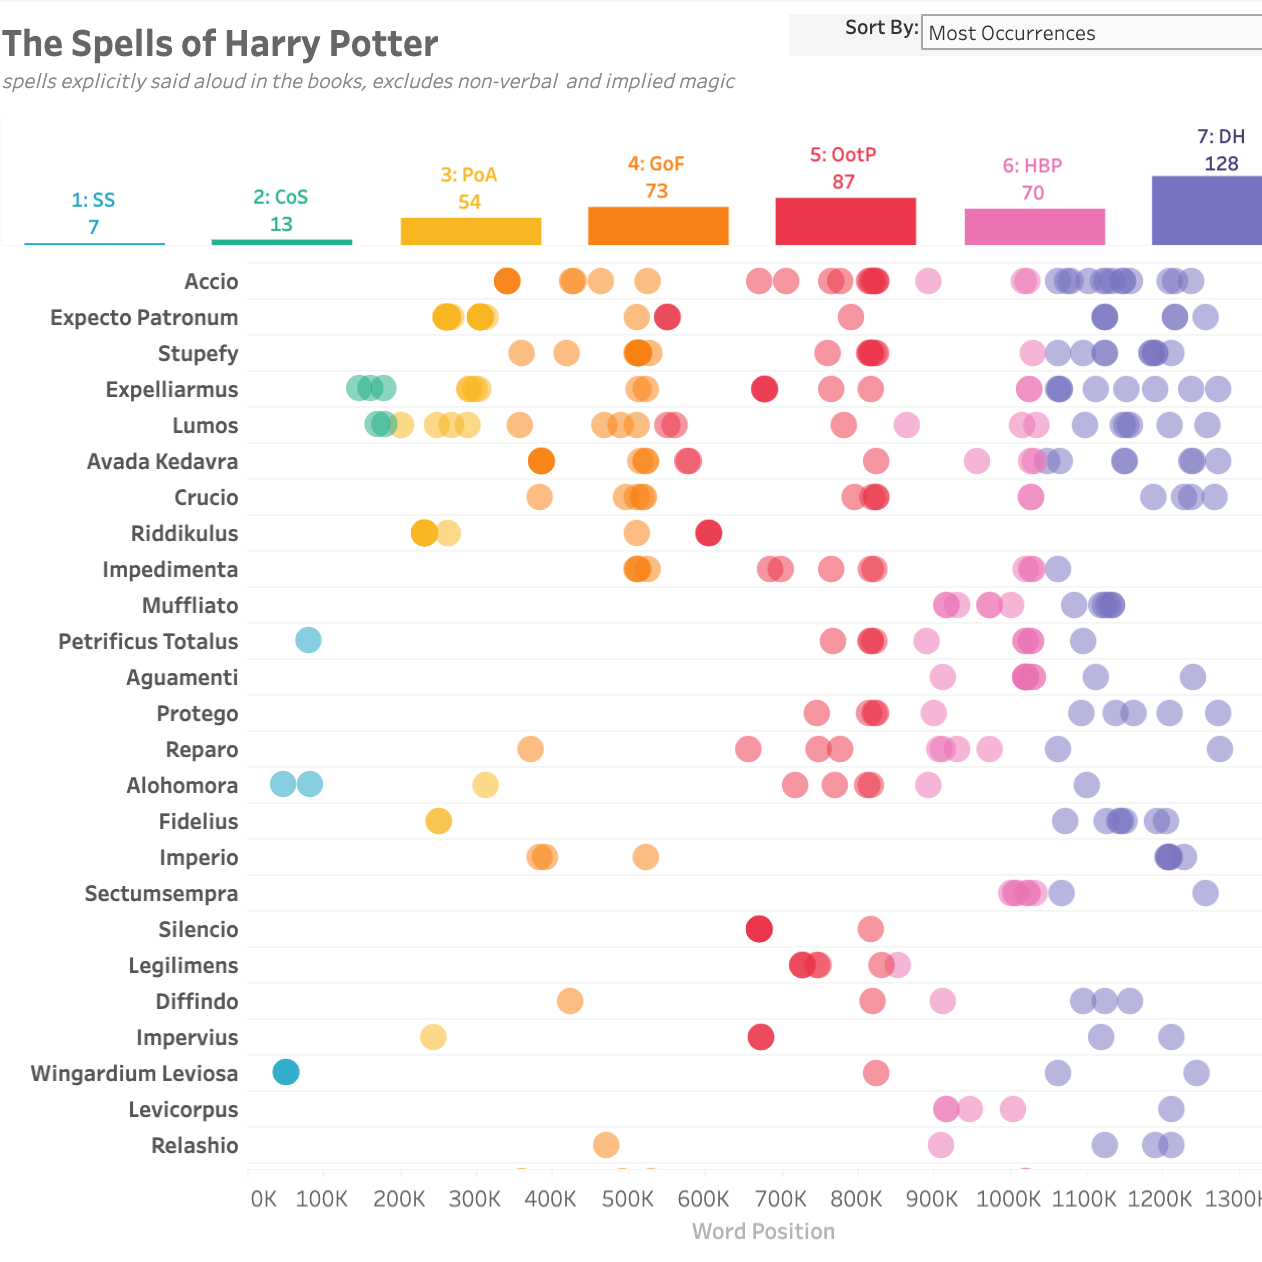Select the 2: CoS green bar
The height and width of the screenshot is (1262, 1262).
click(x=282, y=241)
